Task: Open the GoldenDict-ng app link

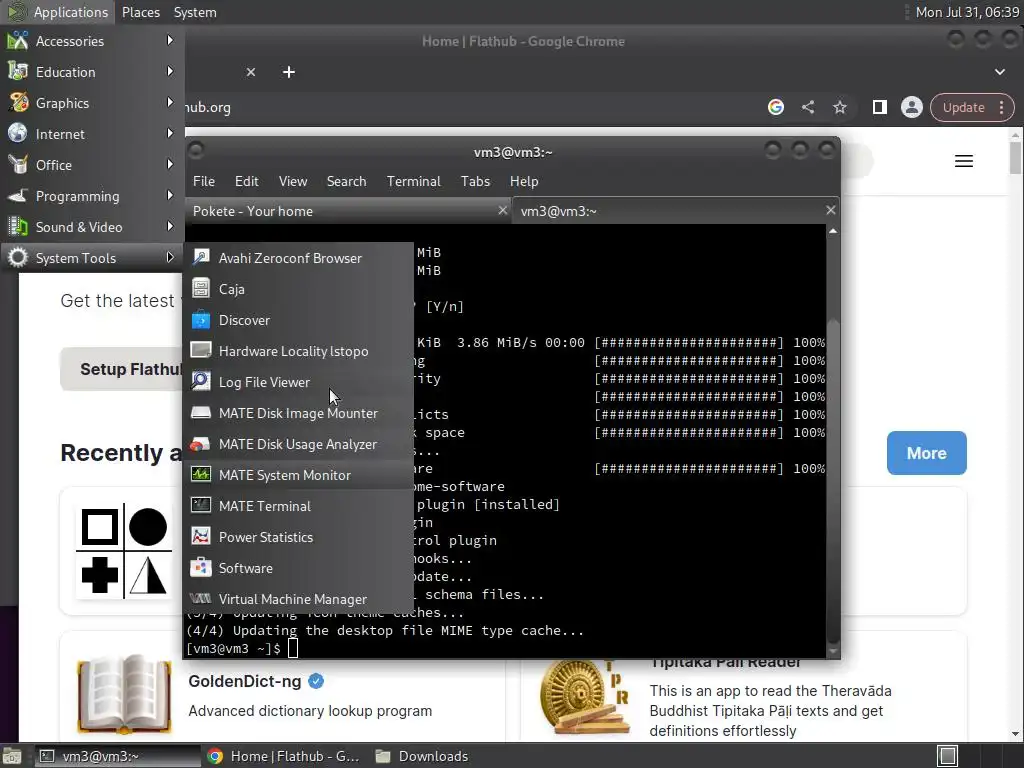Action: [245, 681]
